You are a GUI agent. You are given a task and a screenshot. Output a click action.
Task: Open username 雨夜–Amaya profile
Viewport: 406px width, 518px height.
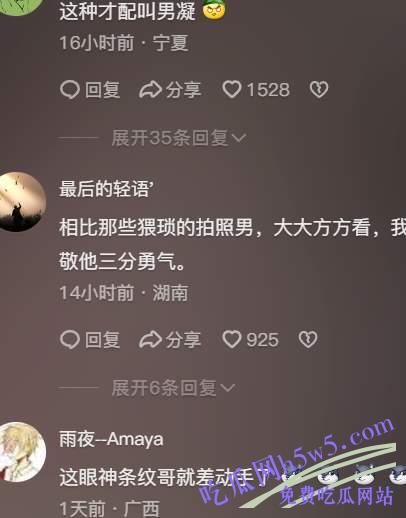[111, 439]
